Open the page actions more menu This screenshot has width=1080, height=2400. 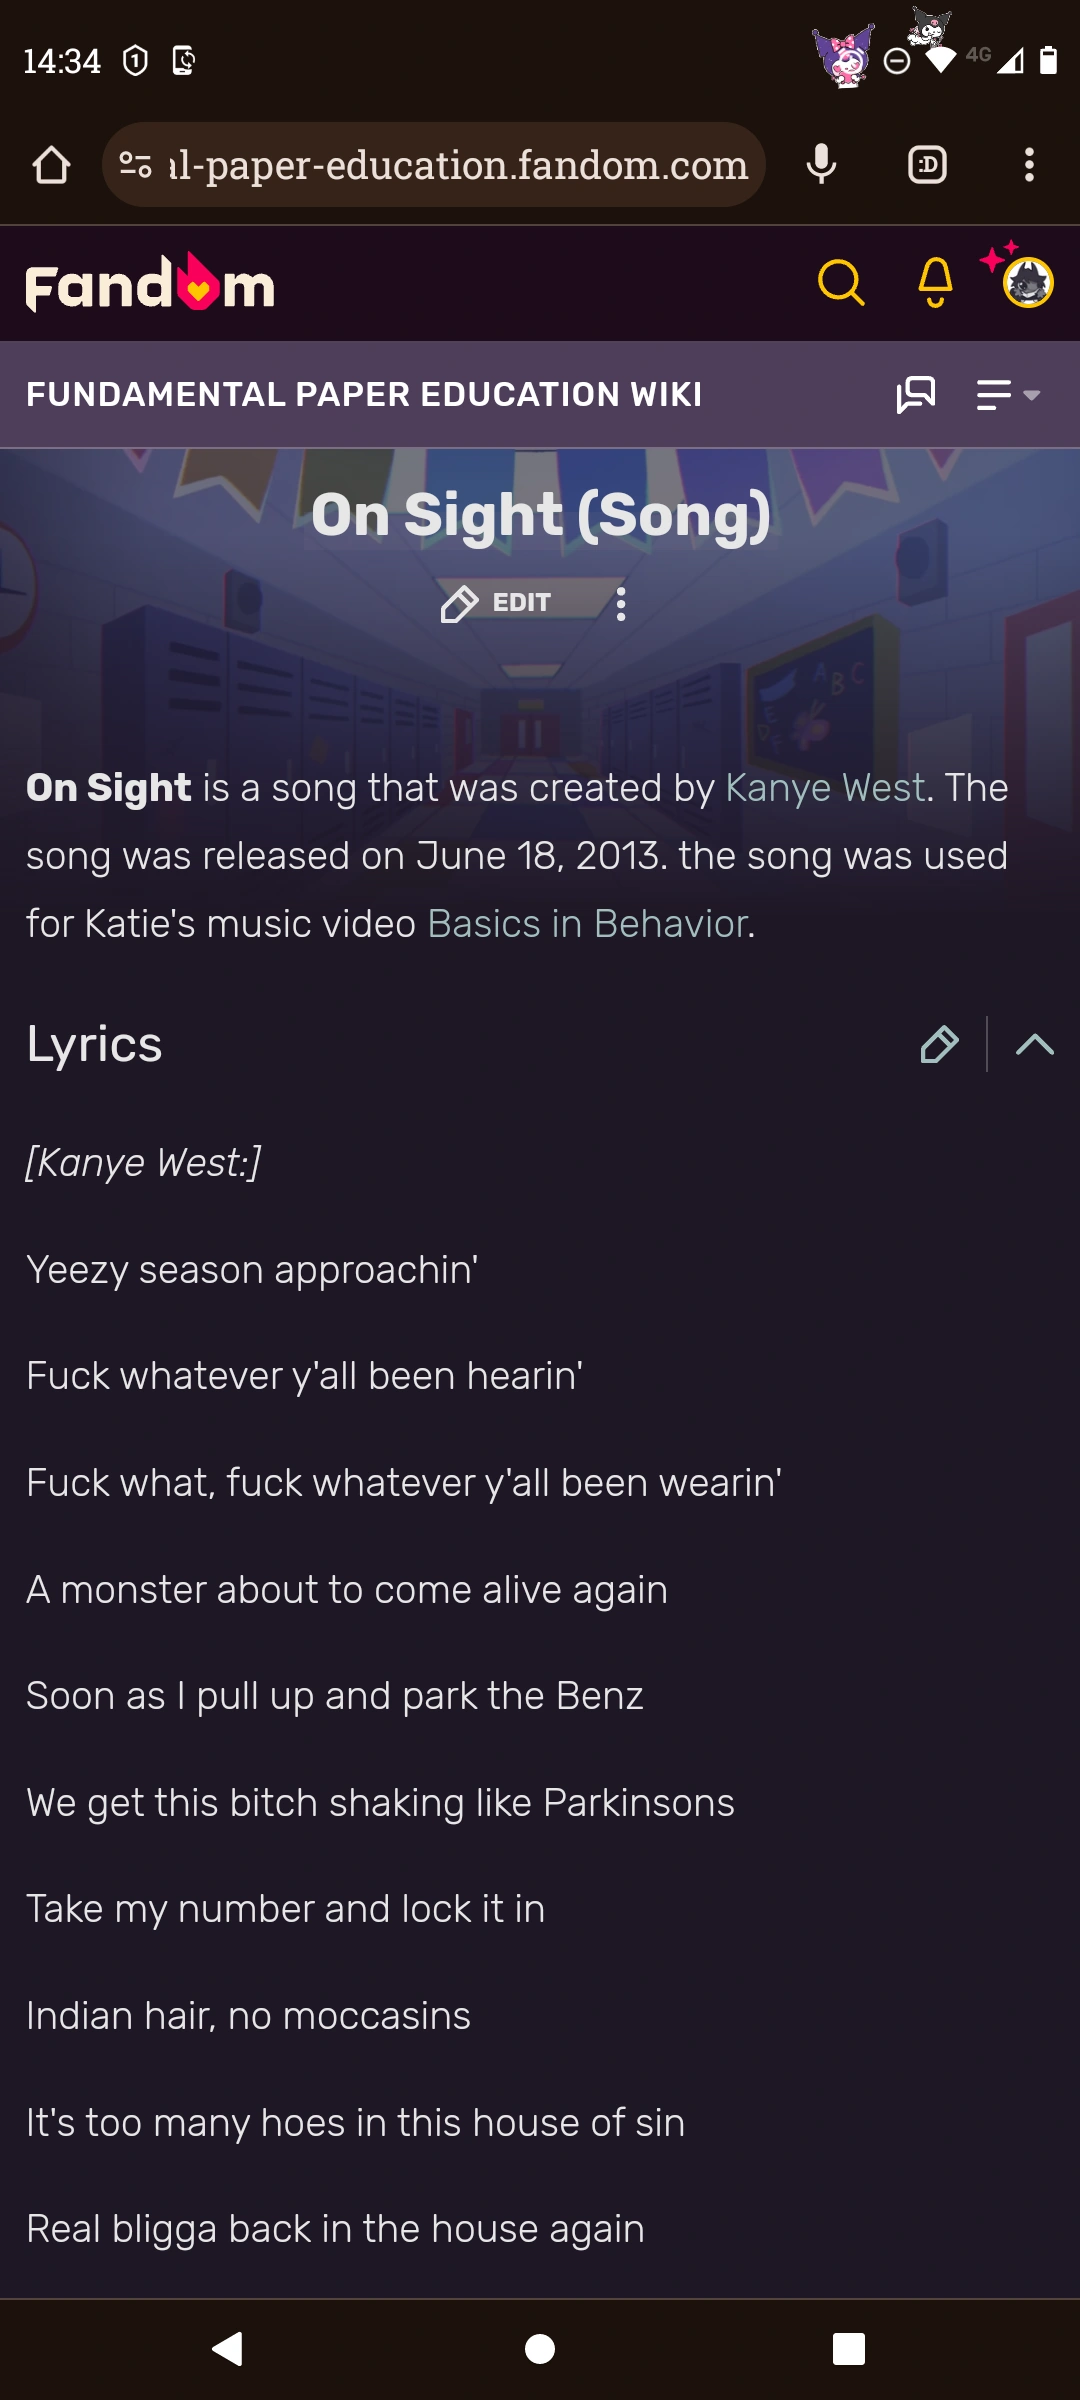pyautogui.click(x=621, y=603)
